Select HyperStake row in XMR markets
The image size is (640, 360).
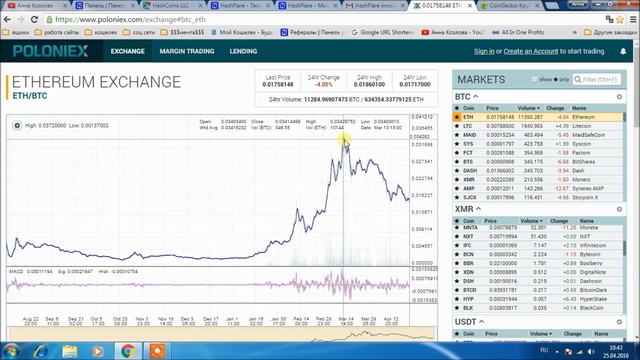pos(538,299)
